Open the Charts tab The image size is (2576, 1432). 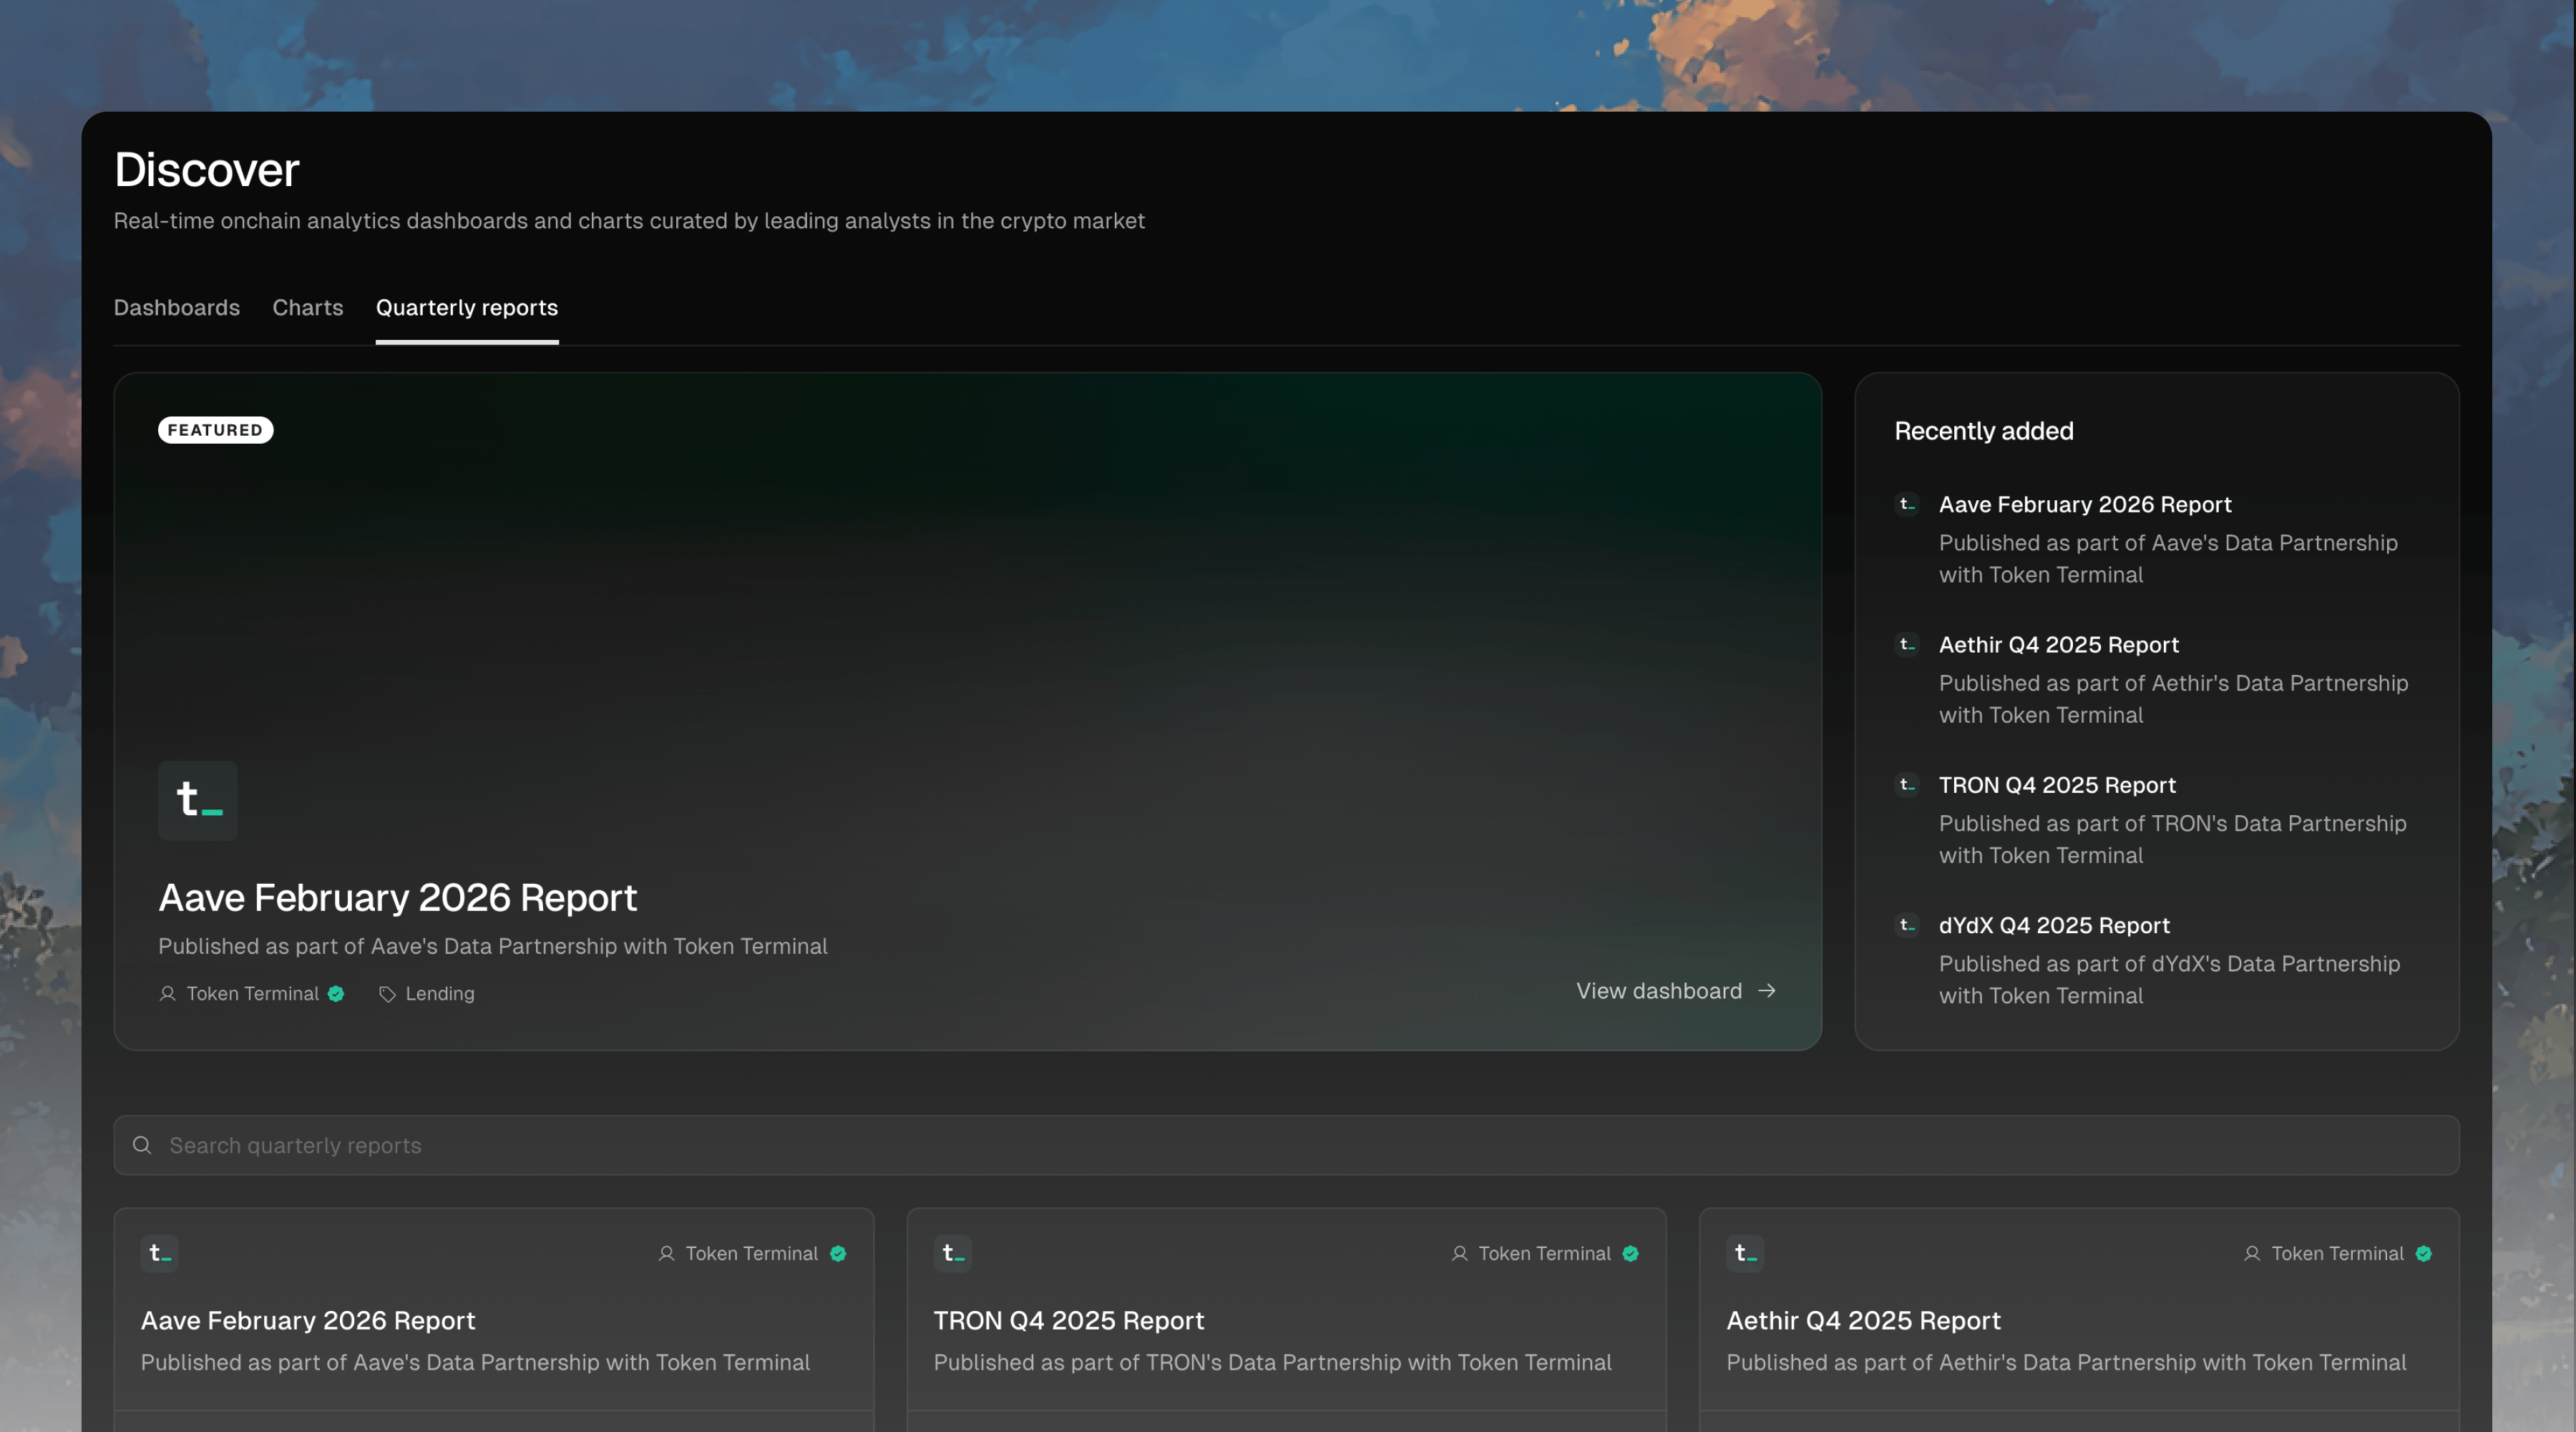click(x=307, y=308)
